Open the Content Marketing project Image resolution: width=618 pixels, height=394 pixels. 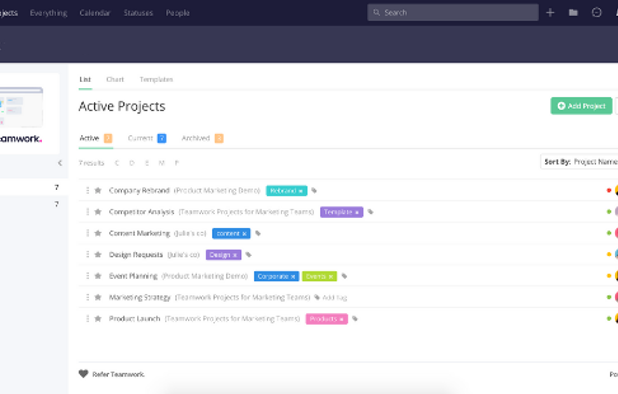point(140,233)
